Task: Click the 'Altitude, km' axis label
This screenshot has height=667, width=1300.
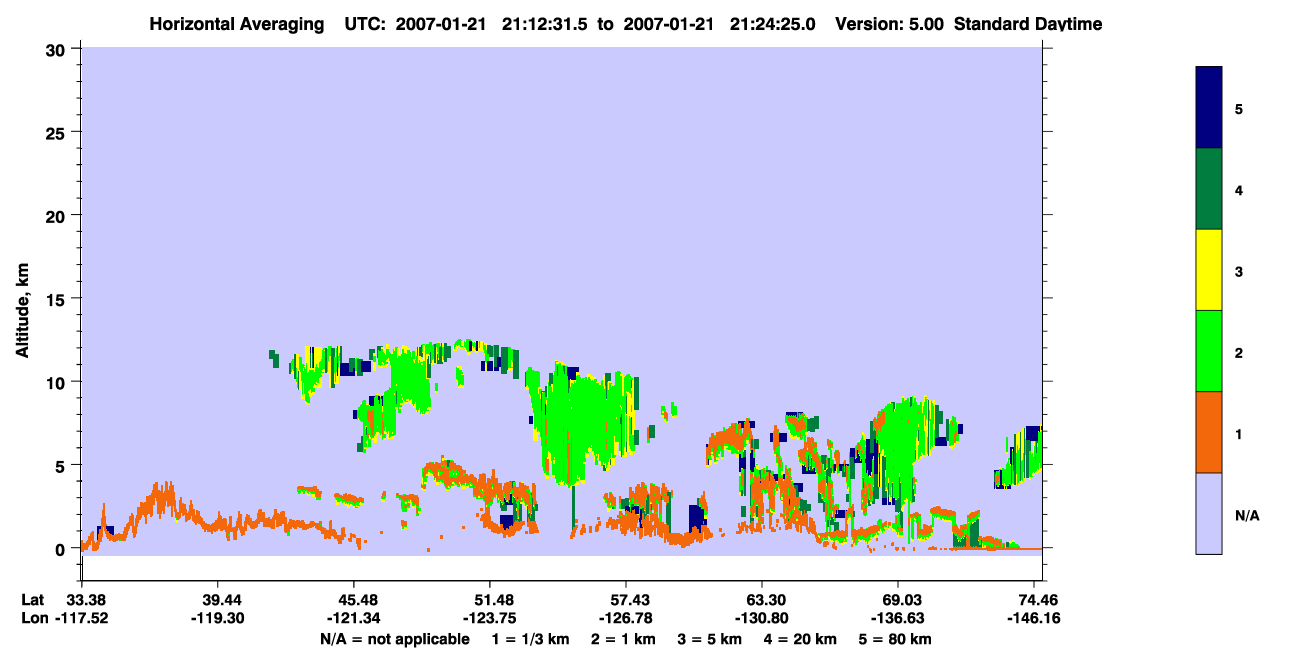Action: coord(23,311)
